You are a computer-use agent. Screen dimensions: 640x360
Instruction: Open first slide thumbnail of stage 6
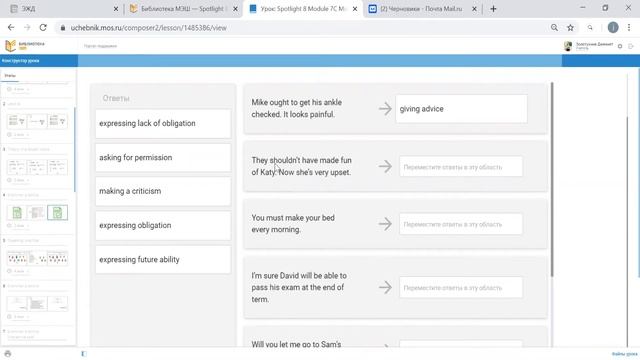(17, 304)
